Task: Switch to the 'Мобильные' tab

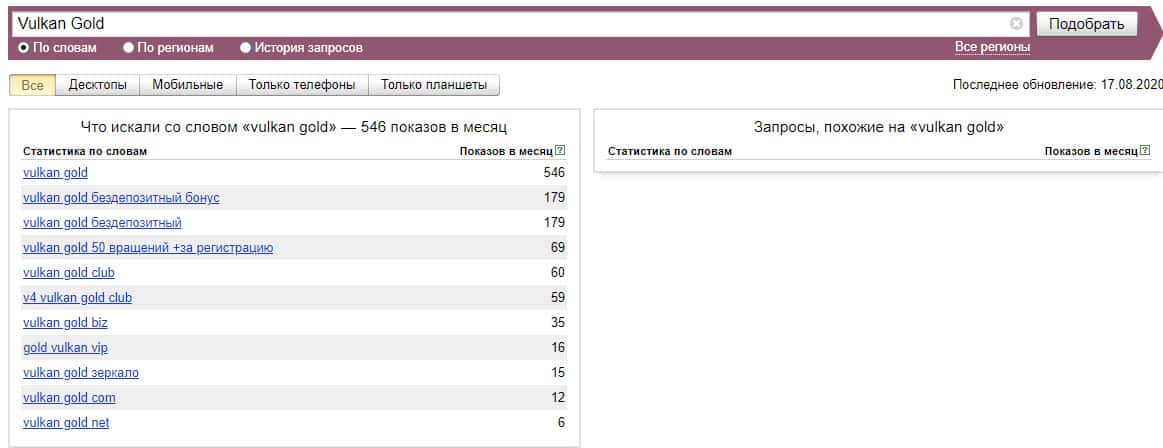Action: coord(187,85)
